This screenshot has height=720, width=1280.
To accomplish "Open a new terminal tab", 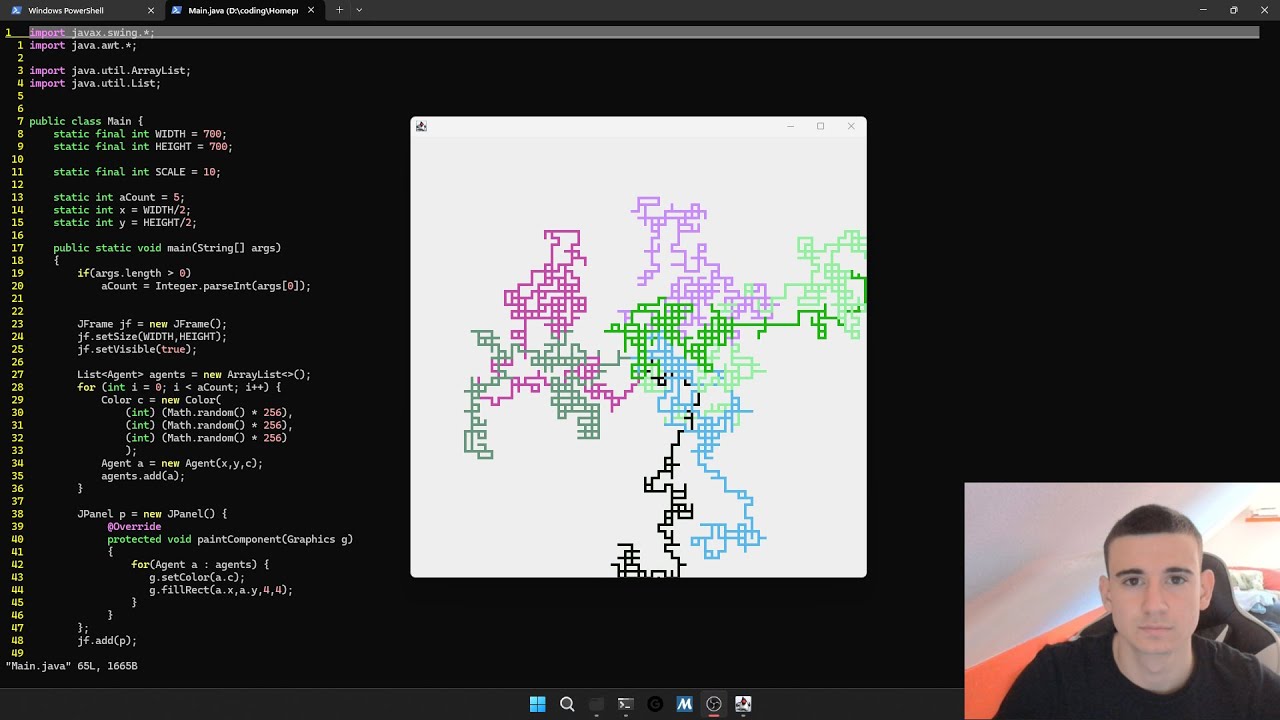I will 339,10.
